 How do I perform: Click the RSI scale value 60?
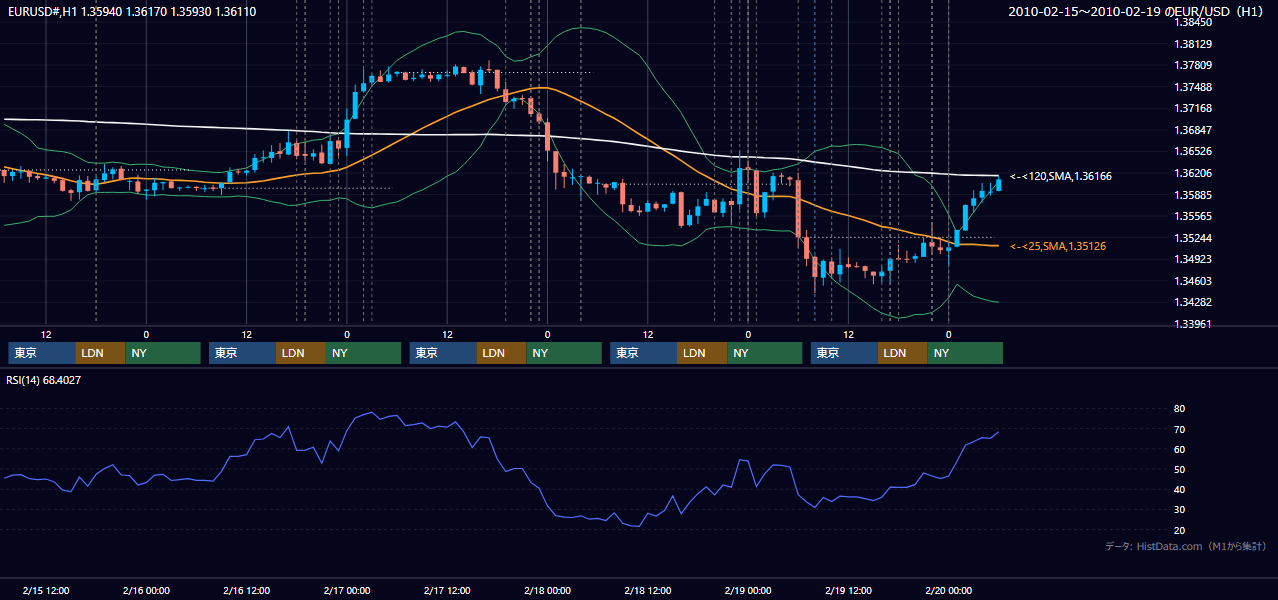click(x=1179, y=449)
